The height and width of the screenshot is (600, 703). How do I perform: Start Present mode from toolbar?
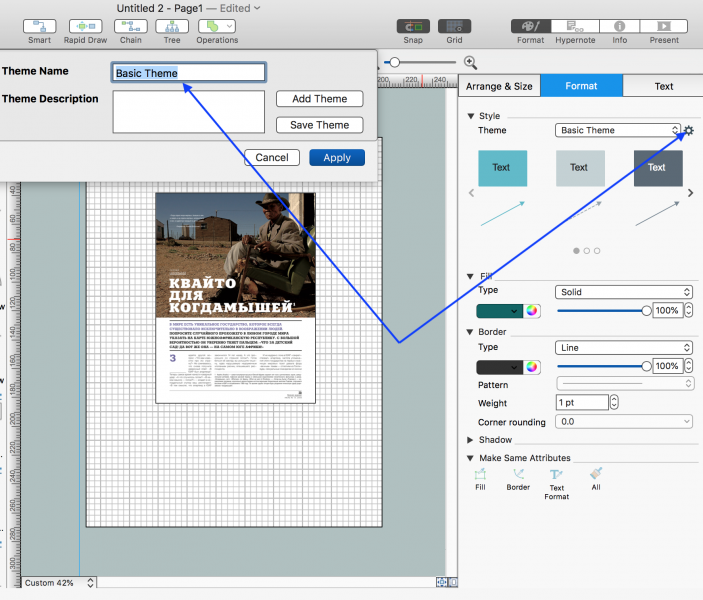(664, 26)
